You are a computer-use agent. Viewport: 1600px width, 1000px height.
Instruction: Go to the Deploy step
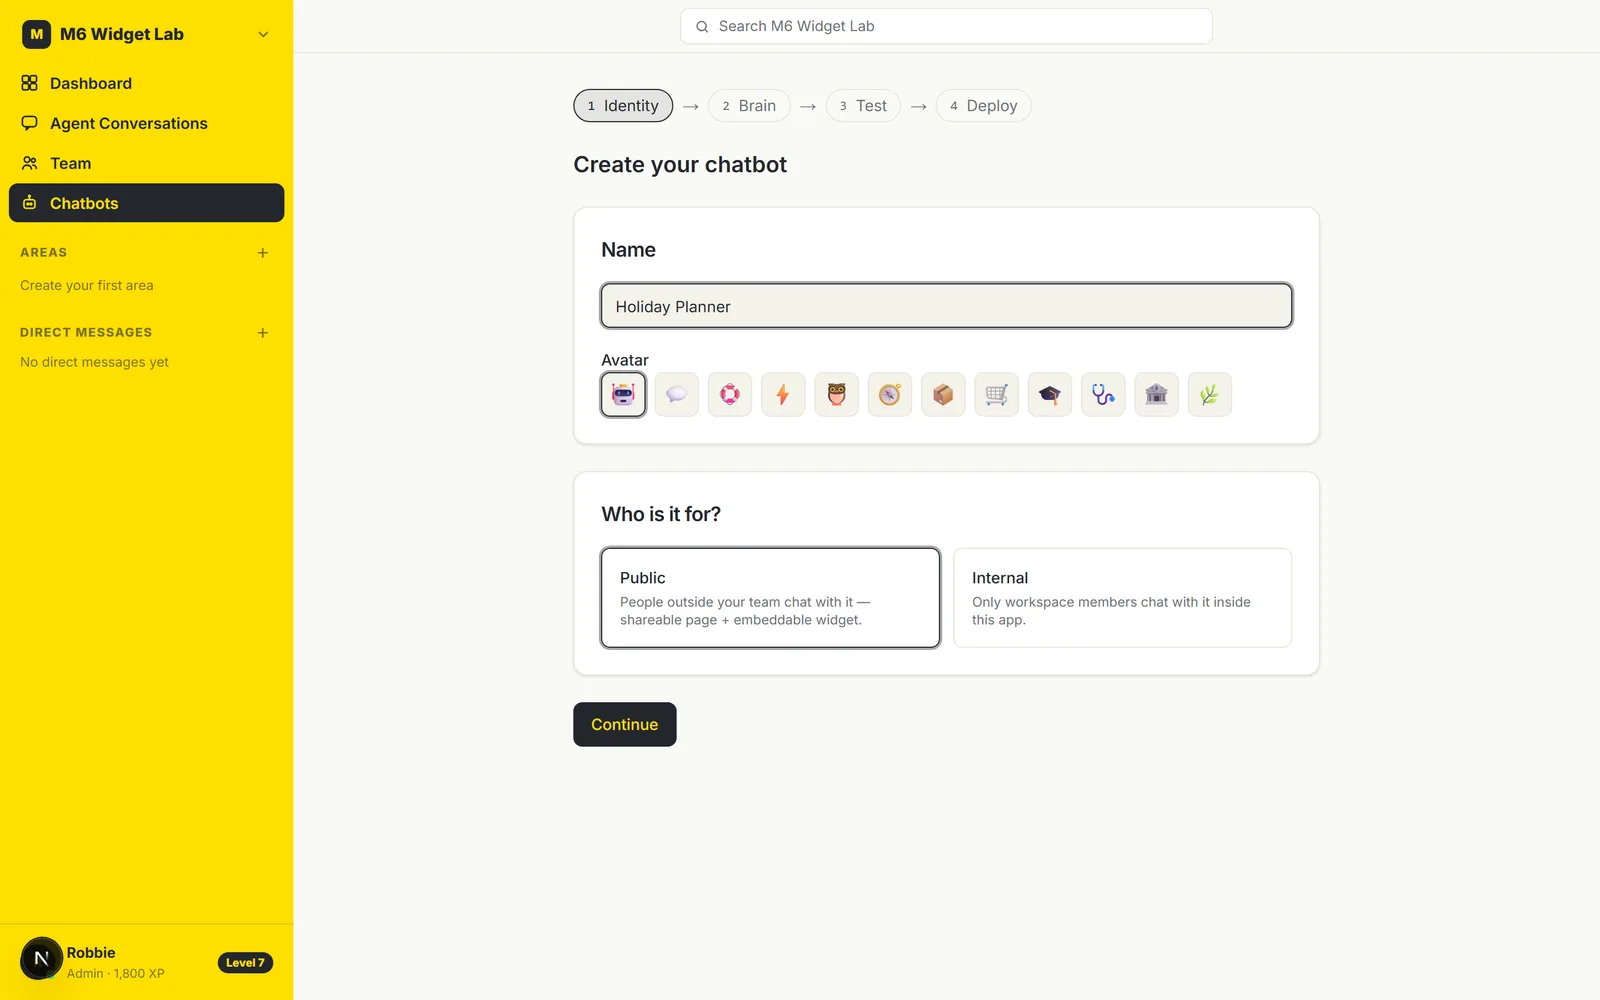[983, 106]
